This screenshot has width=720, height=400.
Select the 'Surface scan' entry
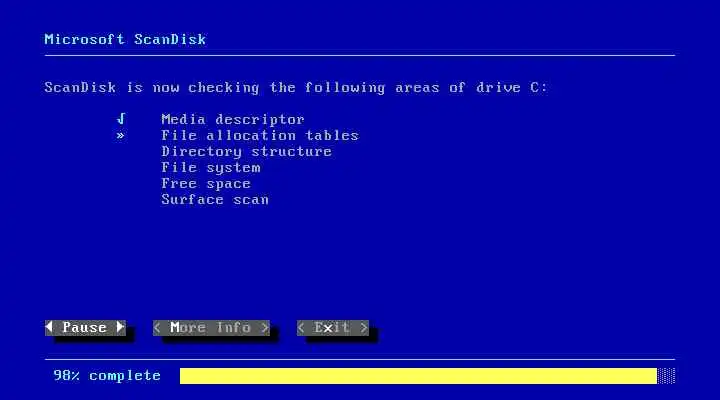215,200
